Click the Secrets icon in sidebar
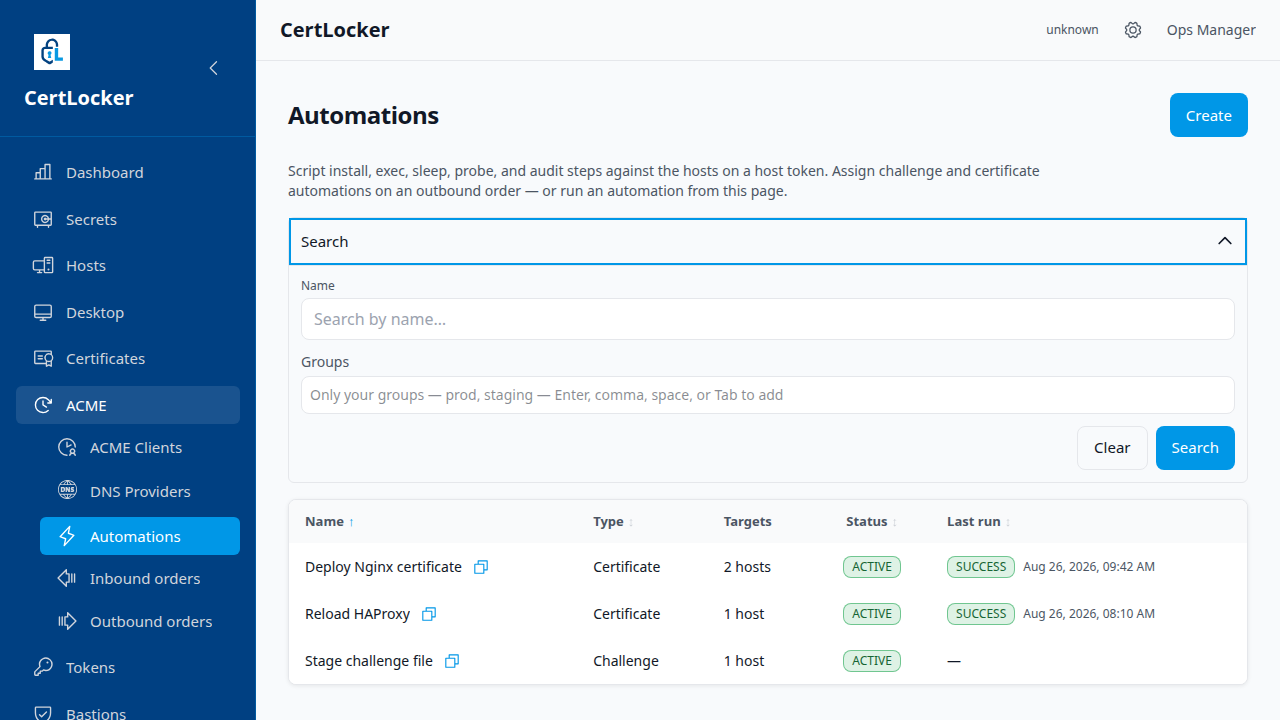Image resolution: width=1280 pixels, height=720 pixels. [43, 219]
